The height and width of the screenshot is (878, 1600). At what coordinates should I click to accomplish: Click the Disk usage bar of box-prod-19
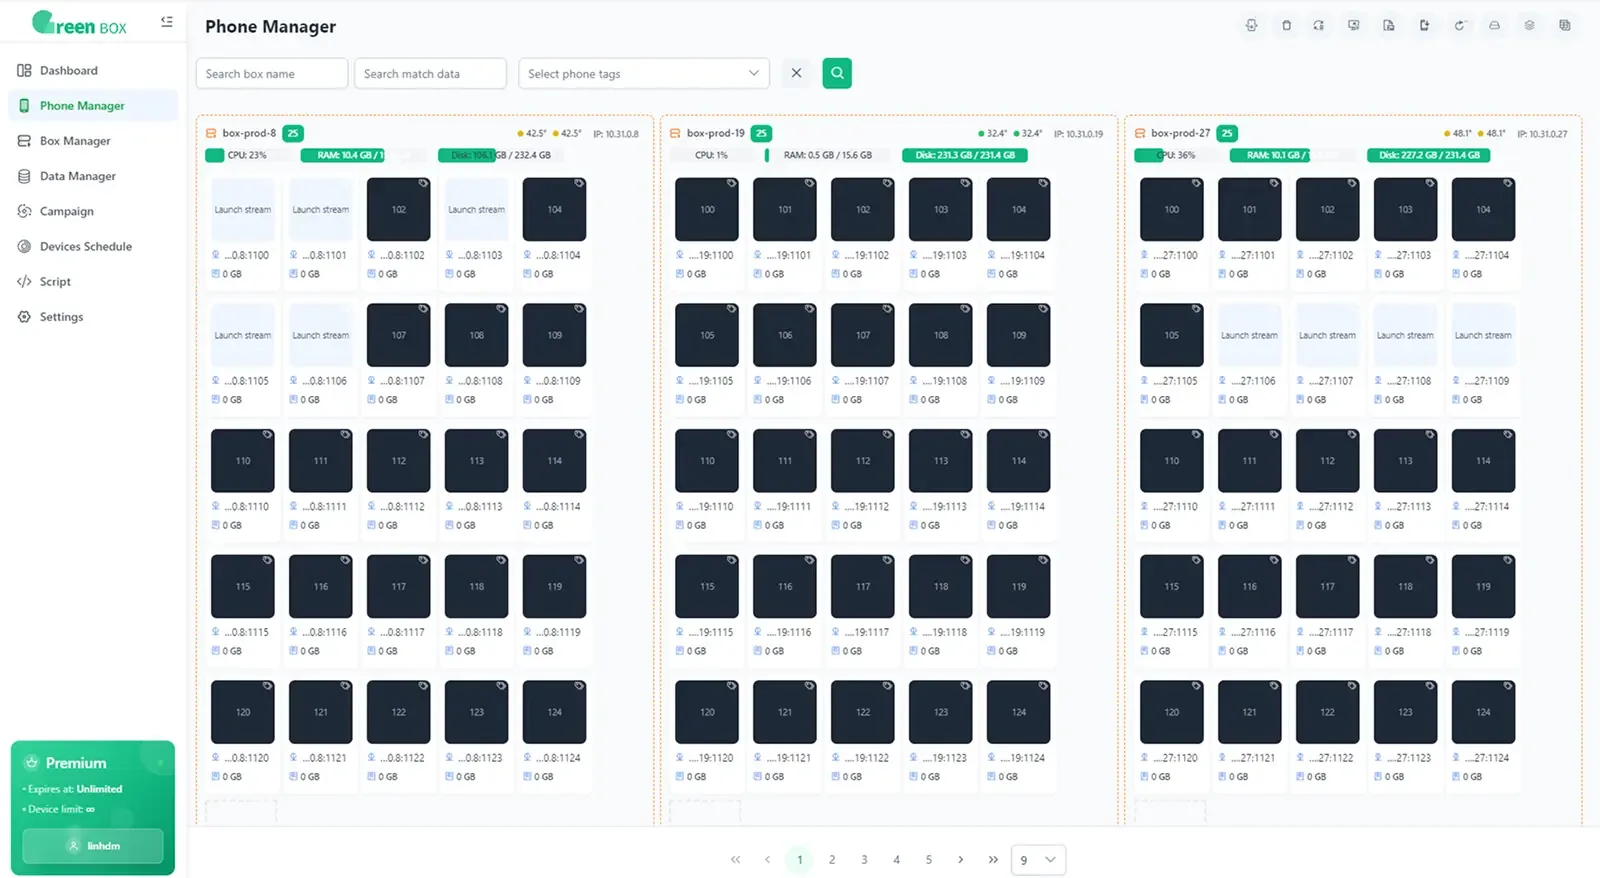tap(965, 155)
